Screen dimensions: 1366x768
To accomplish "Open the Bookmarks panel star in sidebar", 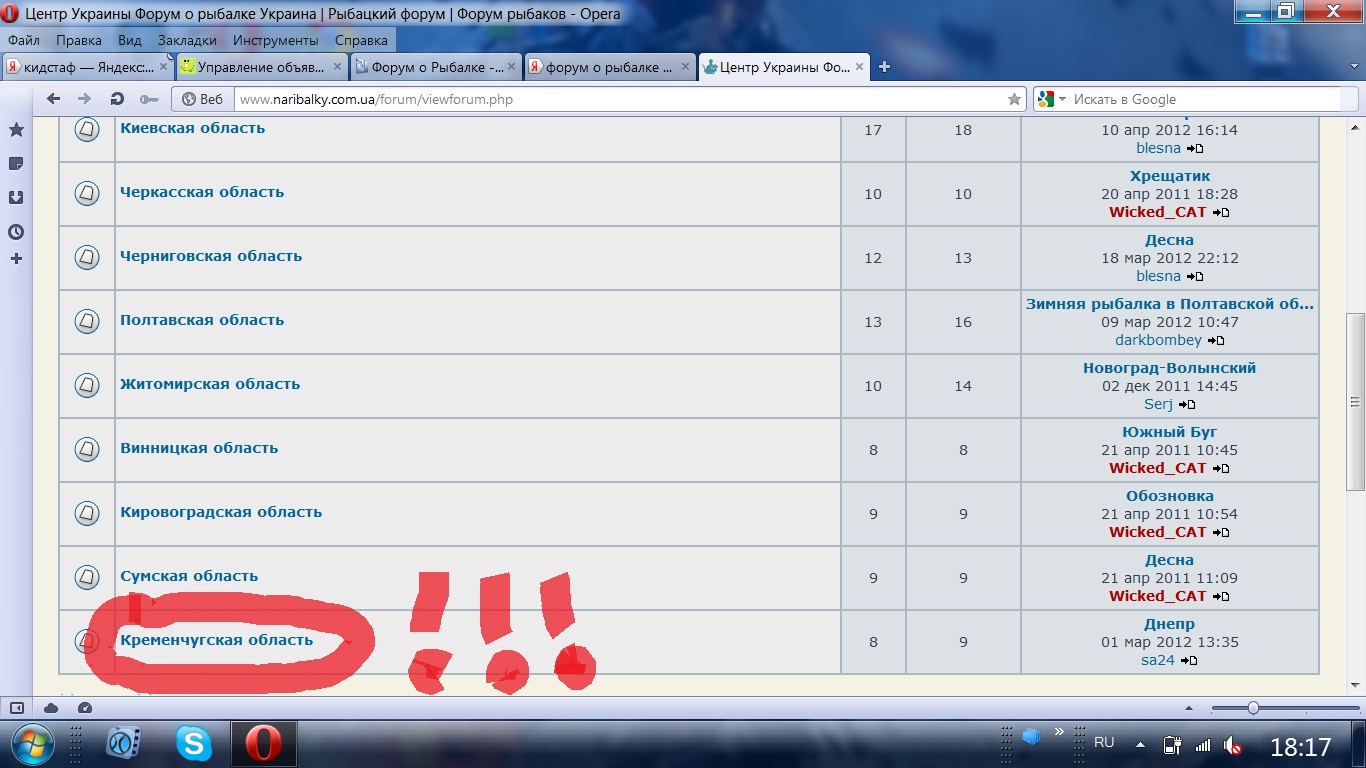I will click(x=16, y=130).
